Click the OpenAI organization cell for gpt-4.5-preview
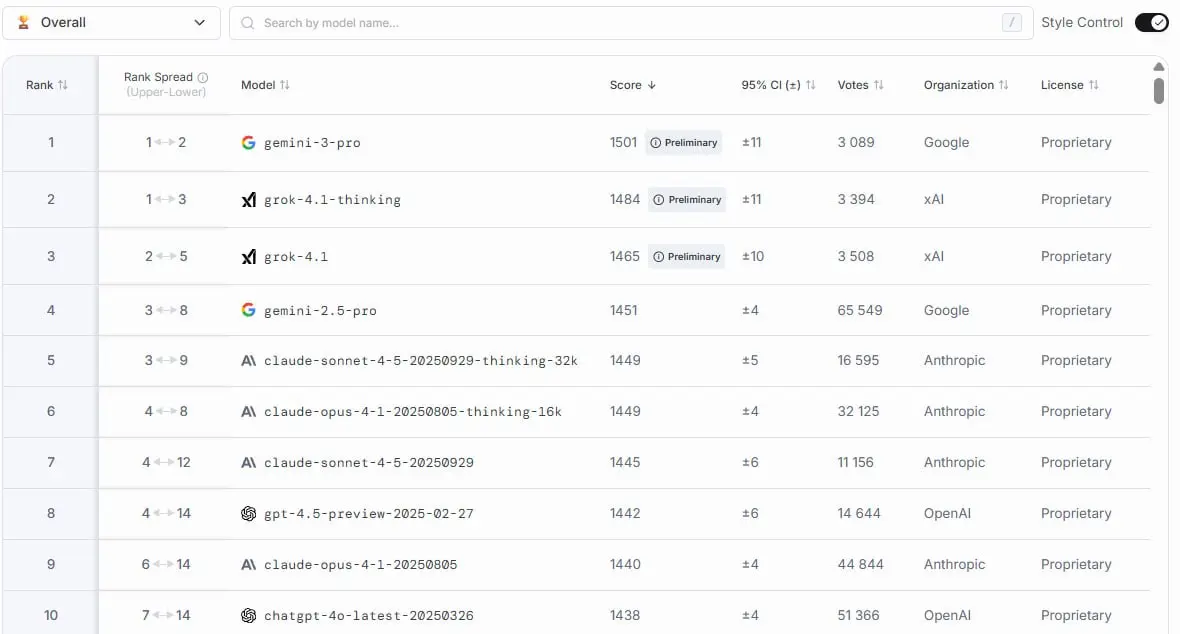Image resolution: width=1180 pixels, height=634 pixels. pyautogui.click(x=947, y=514)
